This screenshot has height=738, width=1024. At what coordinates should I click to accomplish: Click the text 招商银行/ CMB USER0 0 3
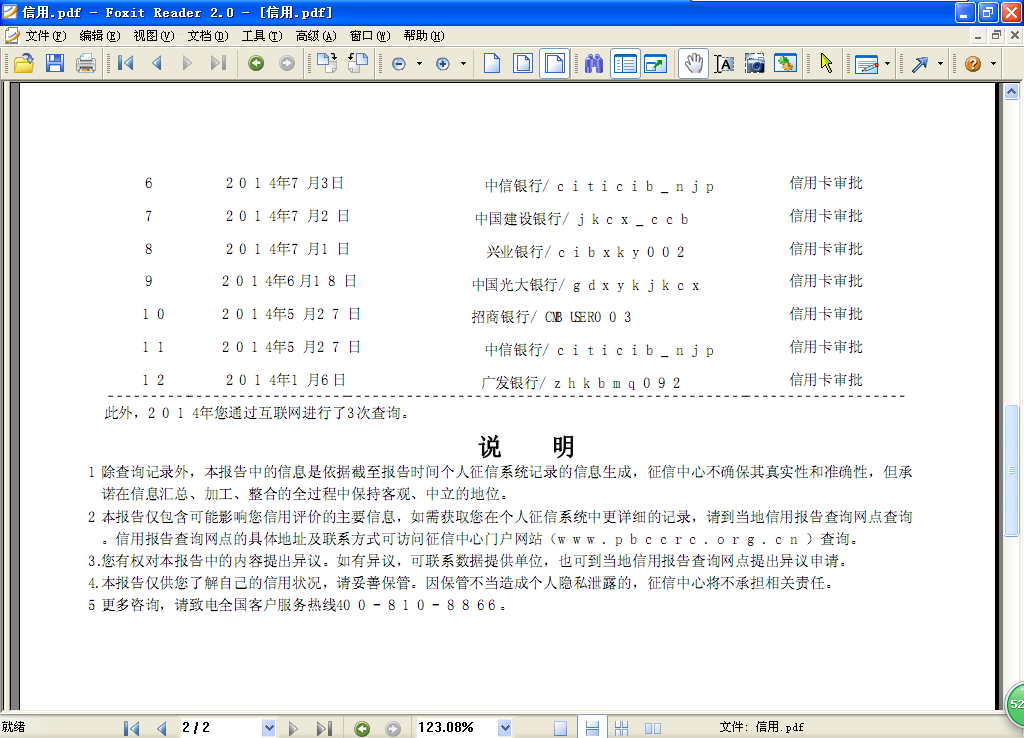click(x=551, y=317)
